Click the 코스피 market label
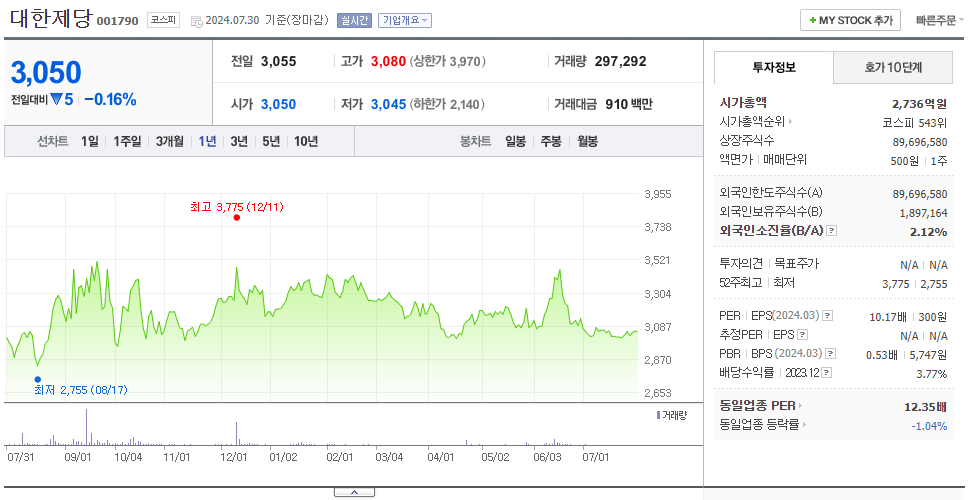Viewport: 968px width, 500px height. (x=163, y=20)
